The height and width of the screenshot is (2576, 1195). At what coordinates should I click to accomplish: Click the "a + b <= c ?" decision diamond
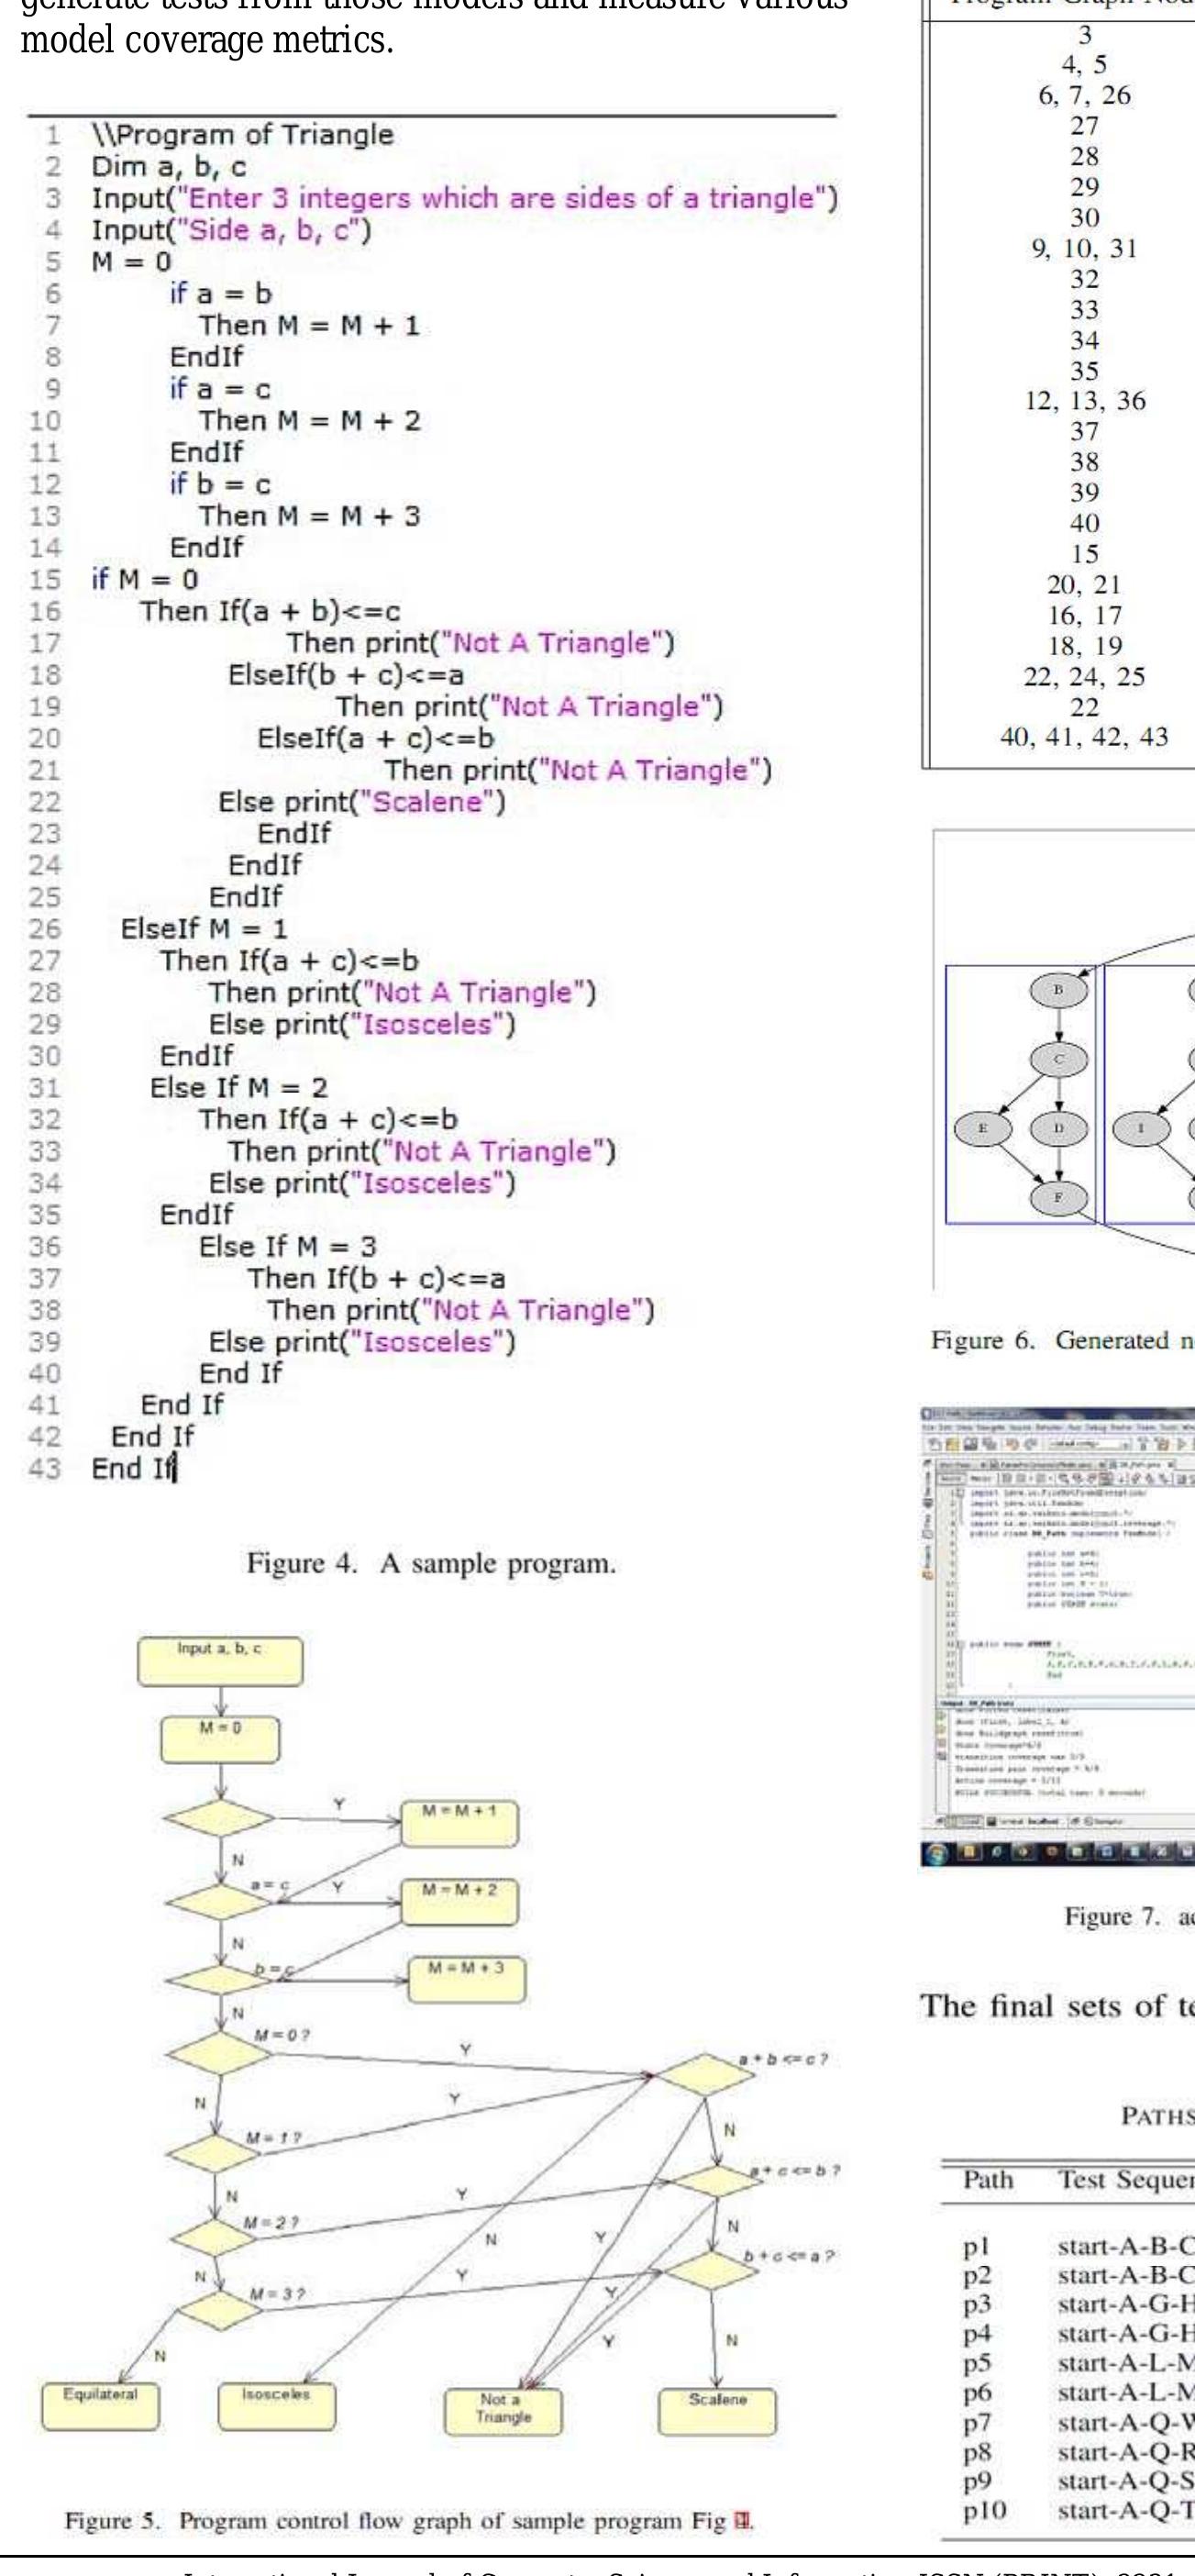706,2074
